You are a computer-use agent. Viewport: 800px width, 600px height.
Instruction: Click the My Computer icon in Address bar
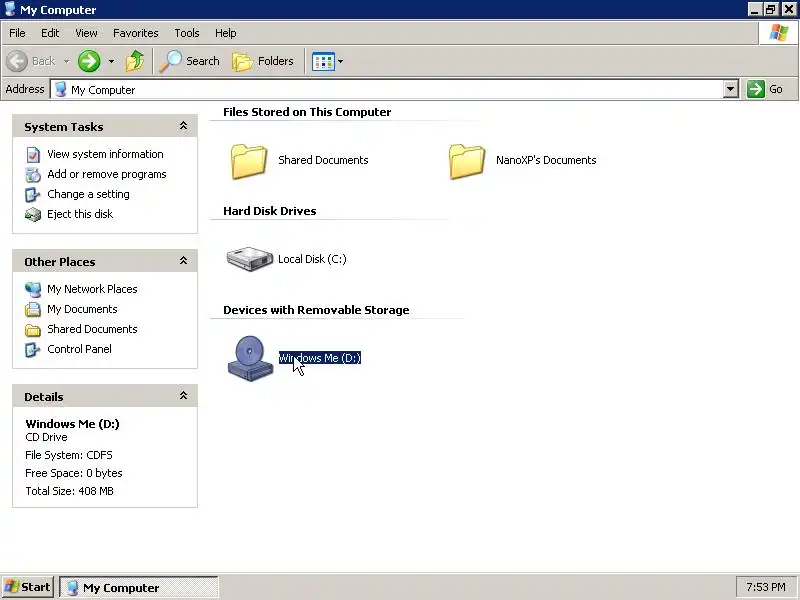(x=60, y=89)
